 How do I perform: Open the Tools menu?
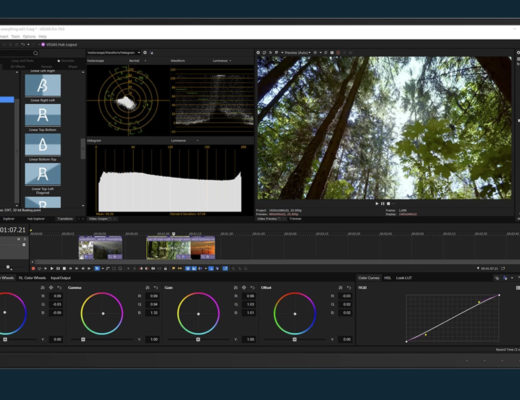coord(15,36)
